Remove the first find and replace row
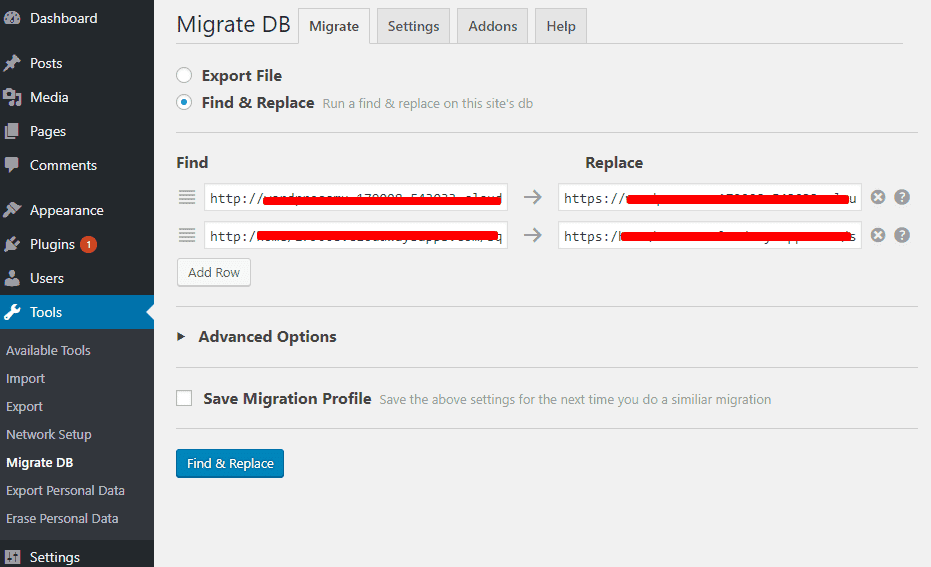This screenshot has height=567, width=931. (878, 197)
